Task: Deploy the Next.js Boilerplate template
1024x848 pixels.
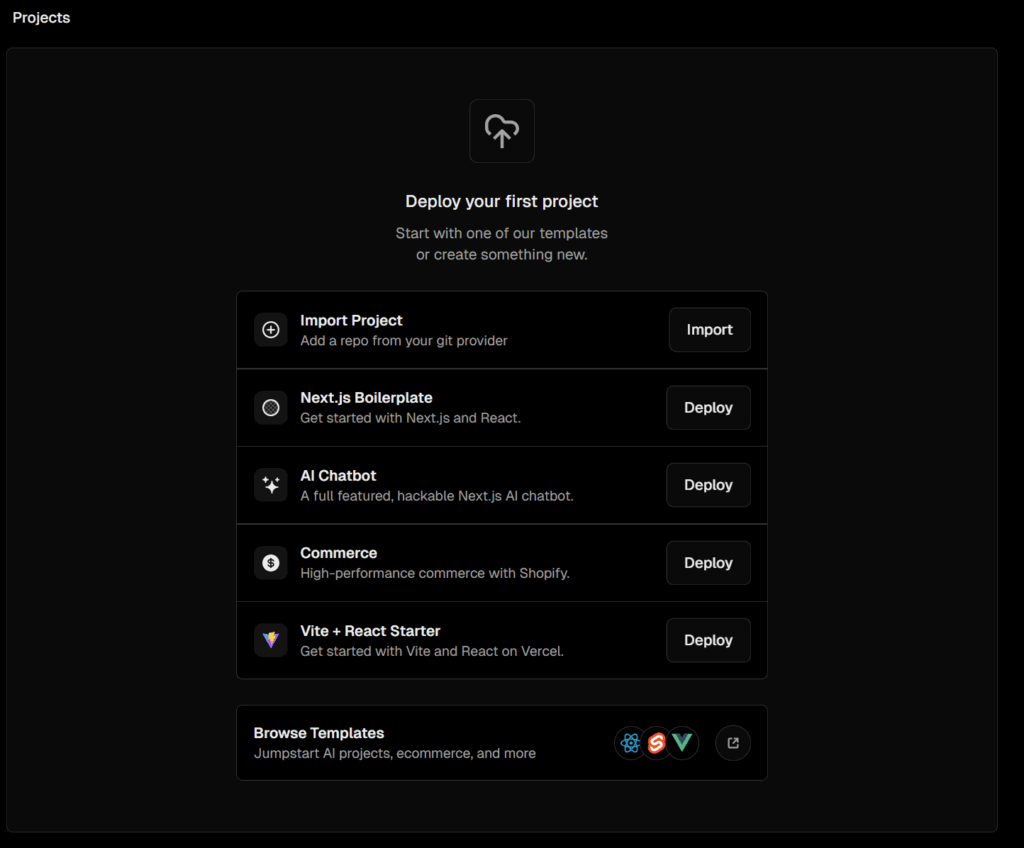Action: point(708,408)
